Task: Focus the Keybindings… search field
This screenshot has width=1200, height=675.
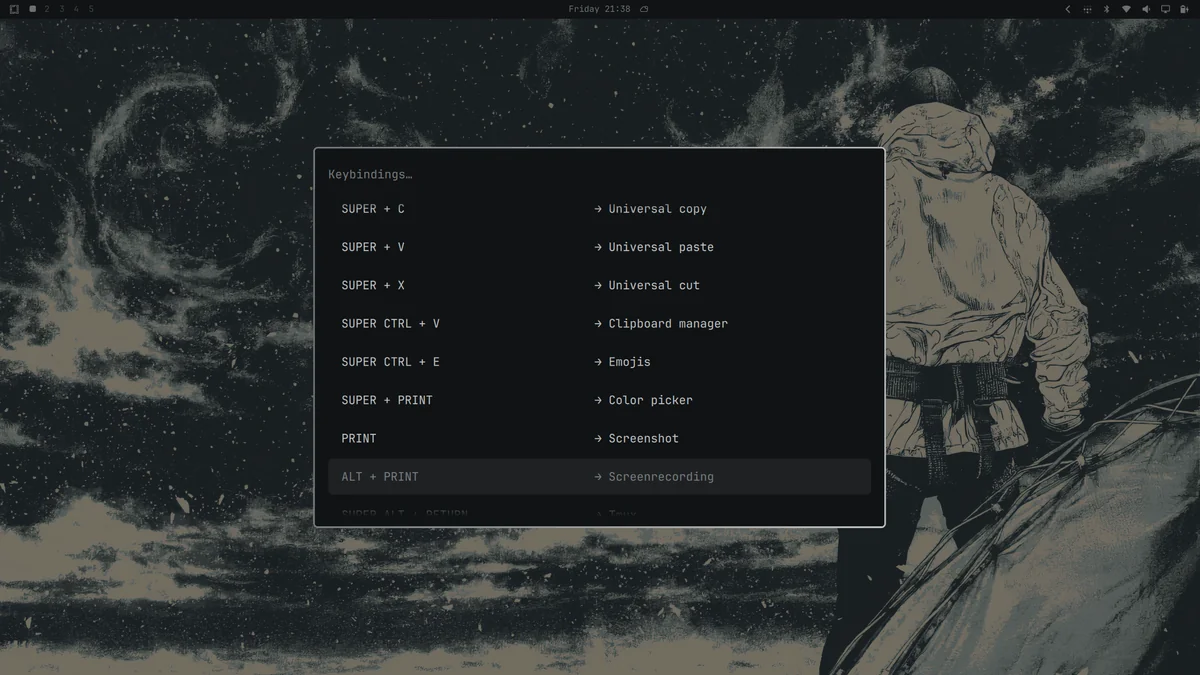Action: point(599,174)
